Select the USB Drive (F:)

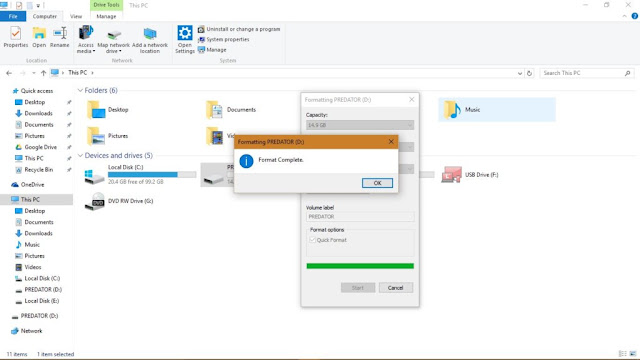[470, 175]
